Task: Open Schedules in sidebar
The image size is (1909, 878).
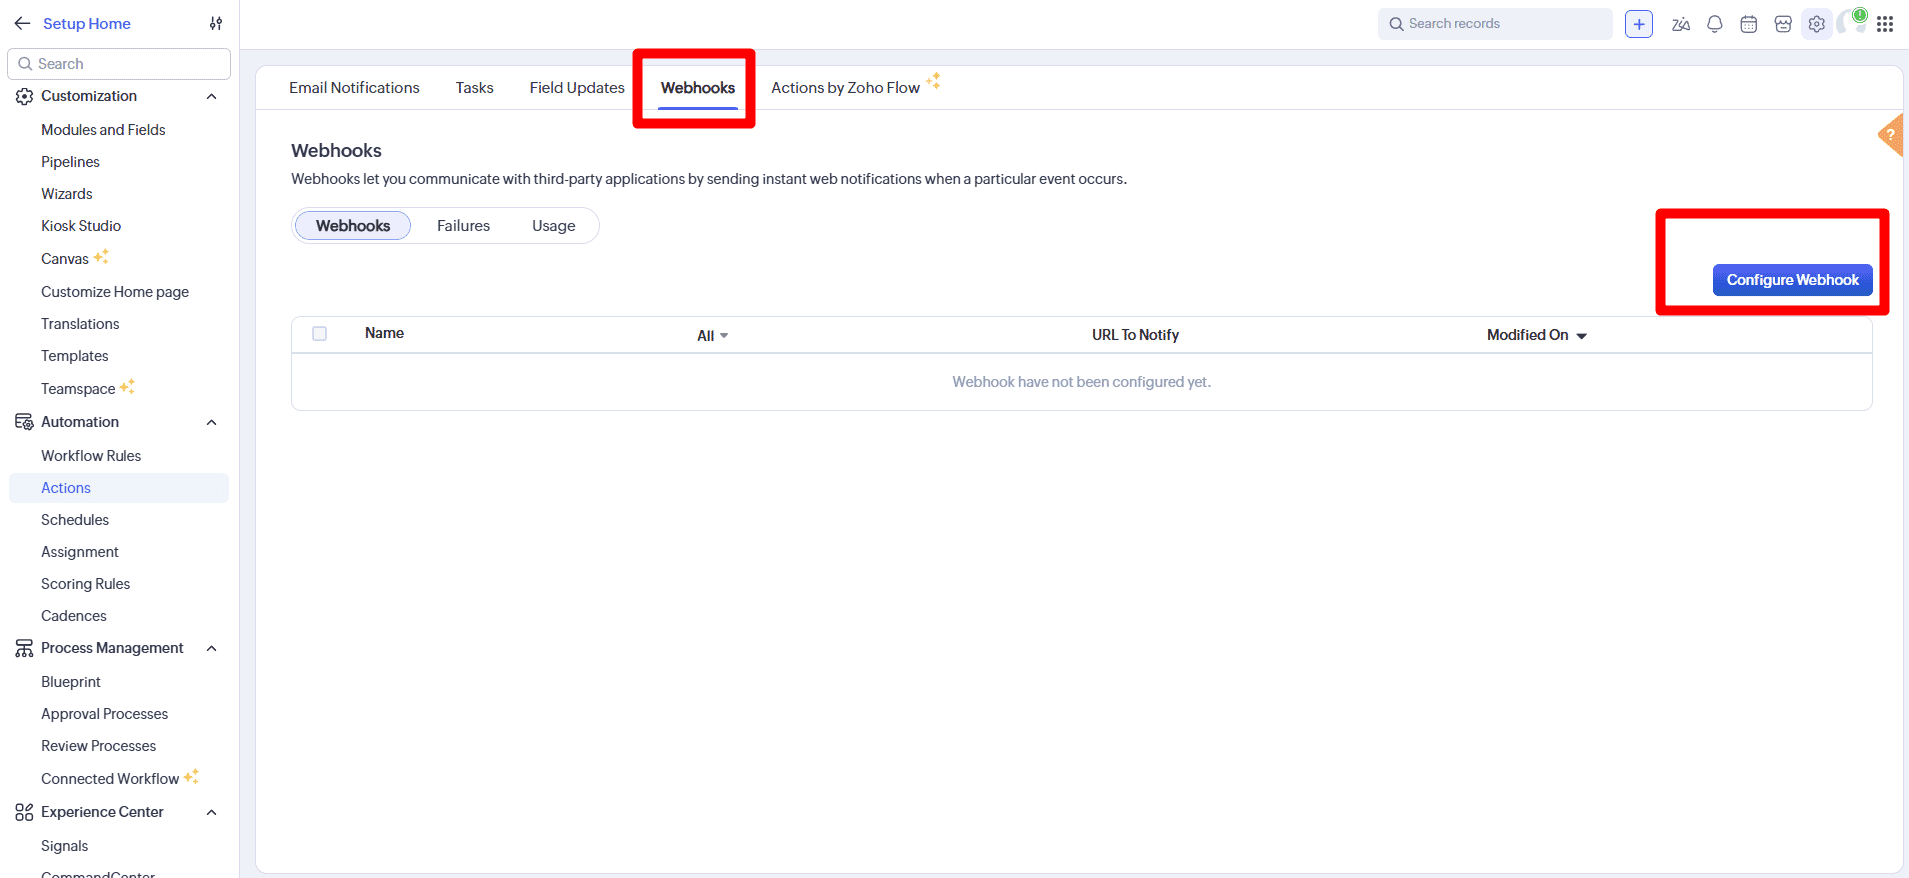Action: pyautogui.click(x=75, y=520)
